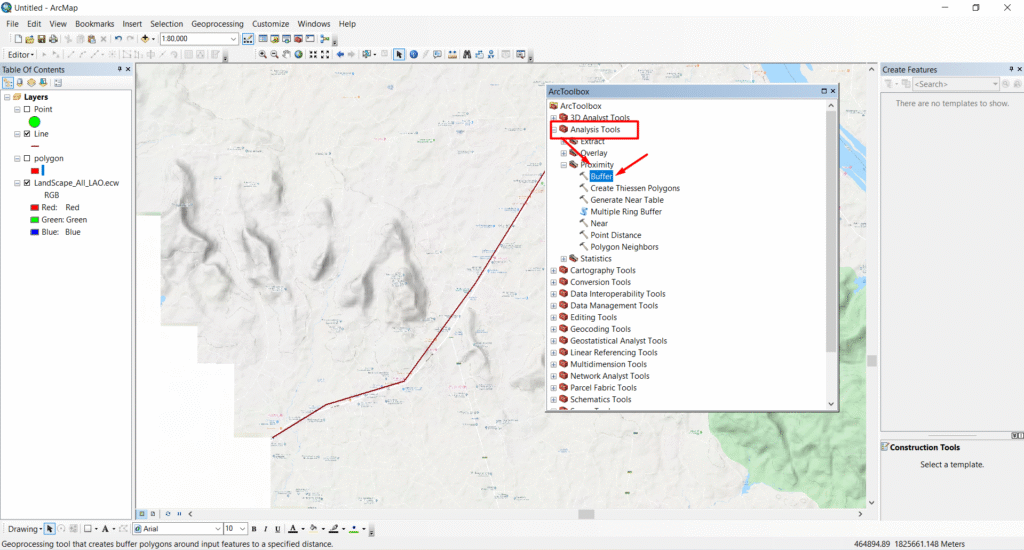The height and width of the screenshot is (550, 1024).
Task: Click the Fixed Zoom In icon
Action: (313, 55)
